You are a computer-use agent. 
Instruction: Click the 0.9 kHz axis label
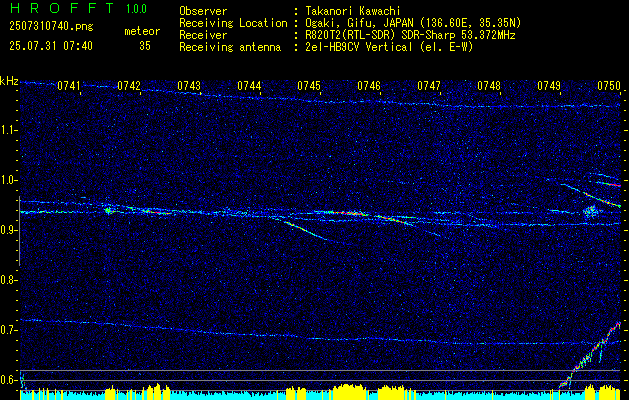[8, 230]
